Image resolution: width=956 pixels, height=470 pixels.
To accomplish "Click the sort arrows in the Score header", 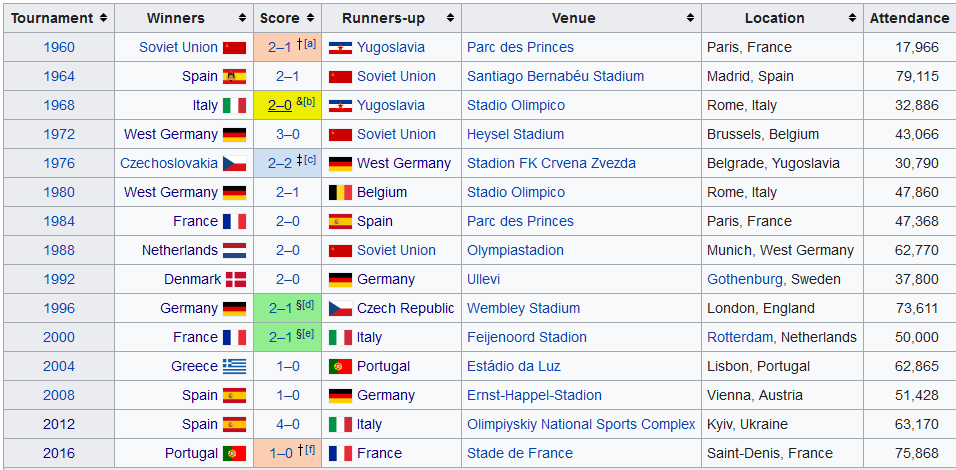I will (311, 18).
